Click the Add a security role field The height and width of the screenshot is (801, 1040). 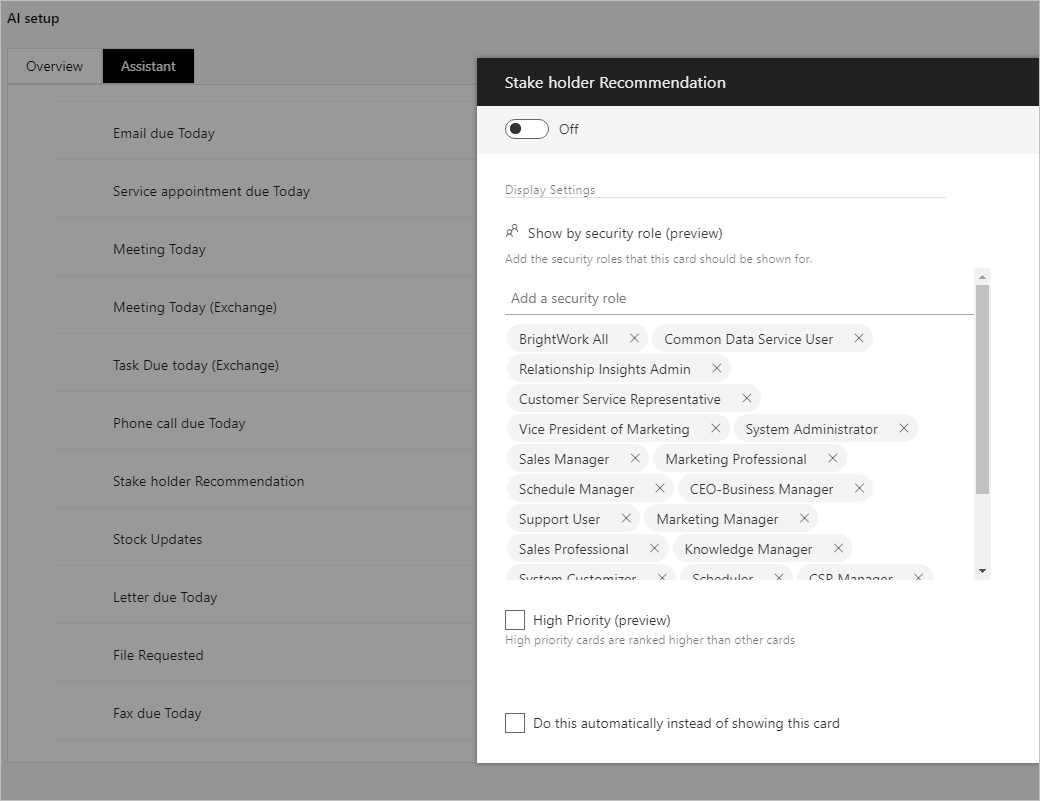point(739,298)
